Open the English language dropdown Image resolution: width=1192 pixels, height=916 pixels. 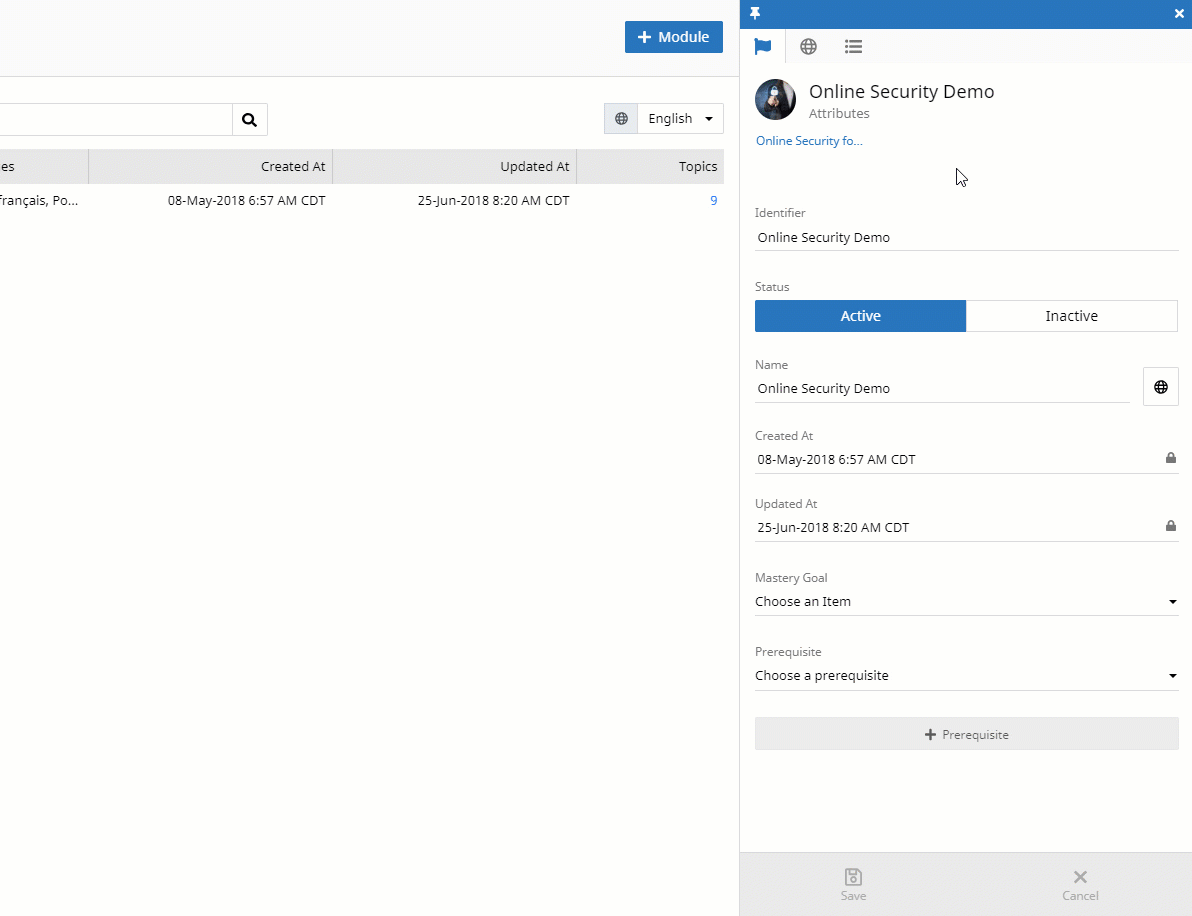(x=680, y=119)
